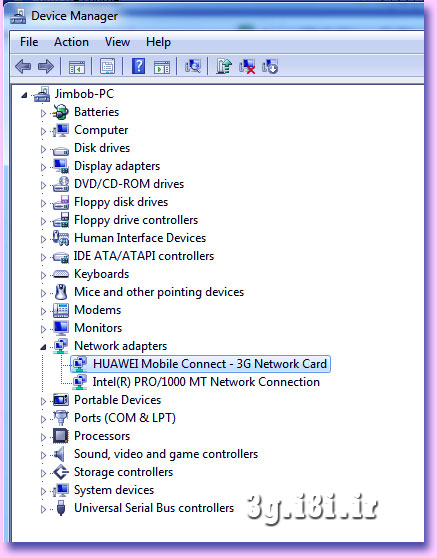Click Update driver software toolbar icon
Screen dimensions: 437x558
[224, 66]
